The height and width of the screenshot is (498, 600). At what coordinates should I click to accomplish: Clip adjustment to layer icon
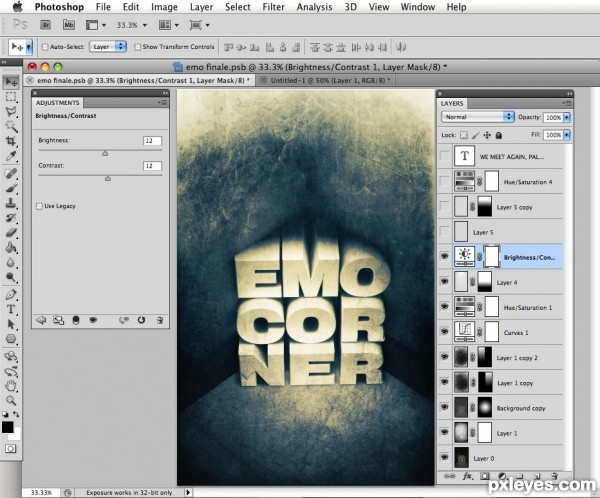coord(75,320)
